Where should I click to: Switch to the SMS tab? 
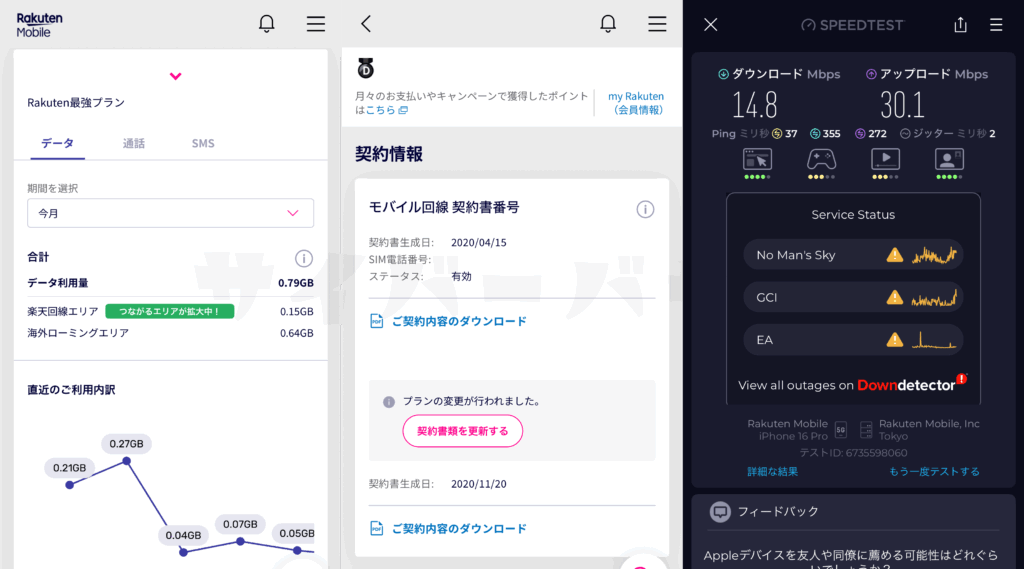pyautogui.click(x=203, y=143)
